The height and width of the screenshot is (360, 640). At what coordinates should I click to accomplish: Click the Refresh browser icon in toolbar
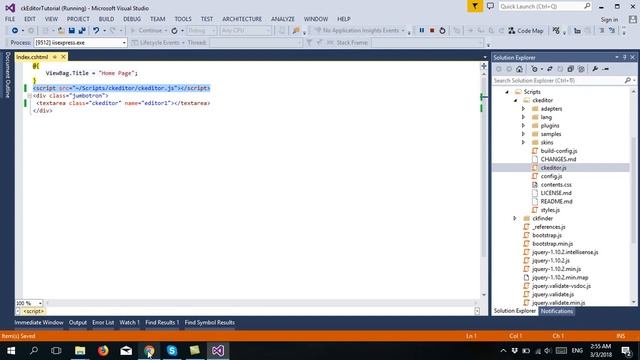(174, 31)
